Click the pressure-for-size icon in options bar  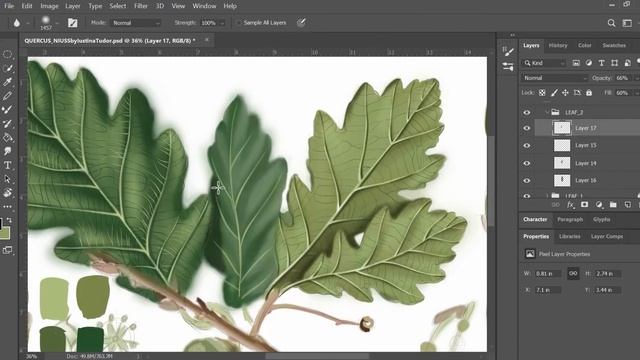point(301,23)
